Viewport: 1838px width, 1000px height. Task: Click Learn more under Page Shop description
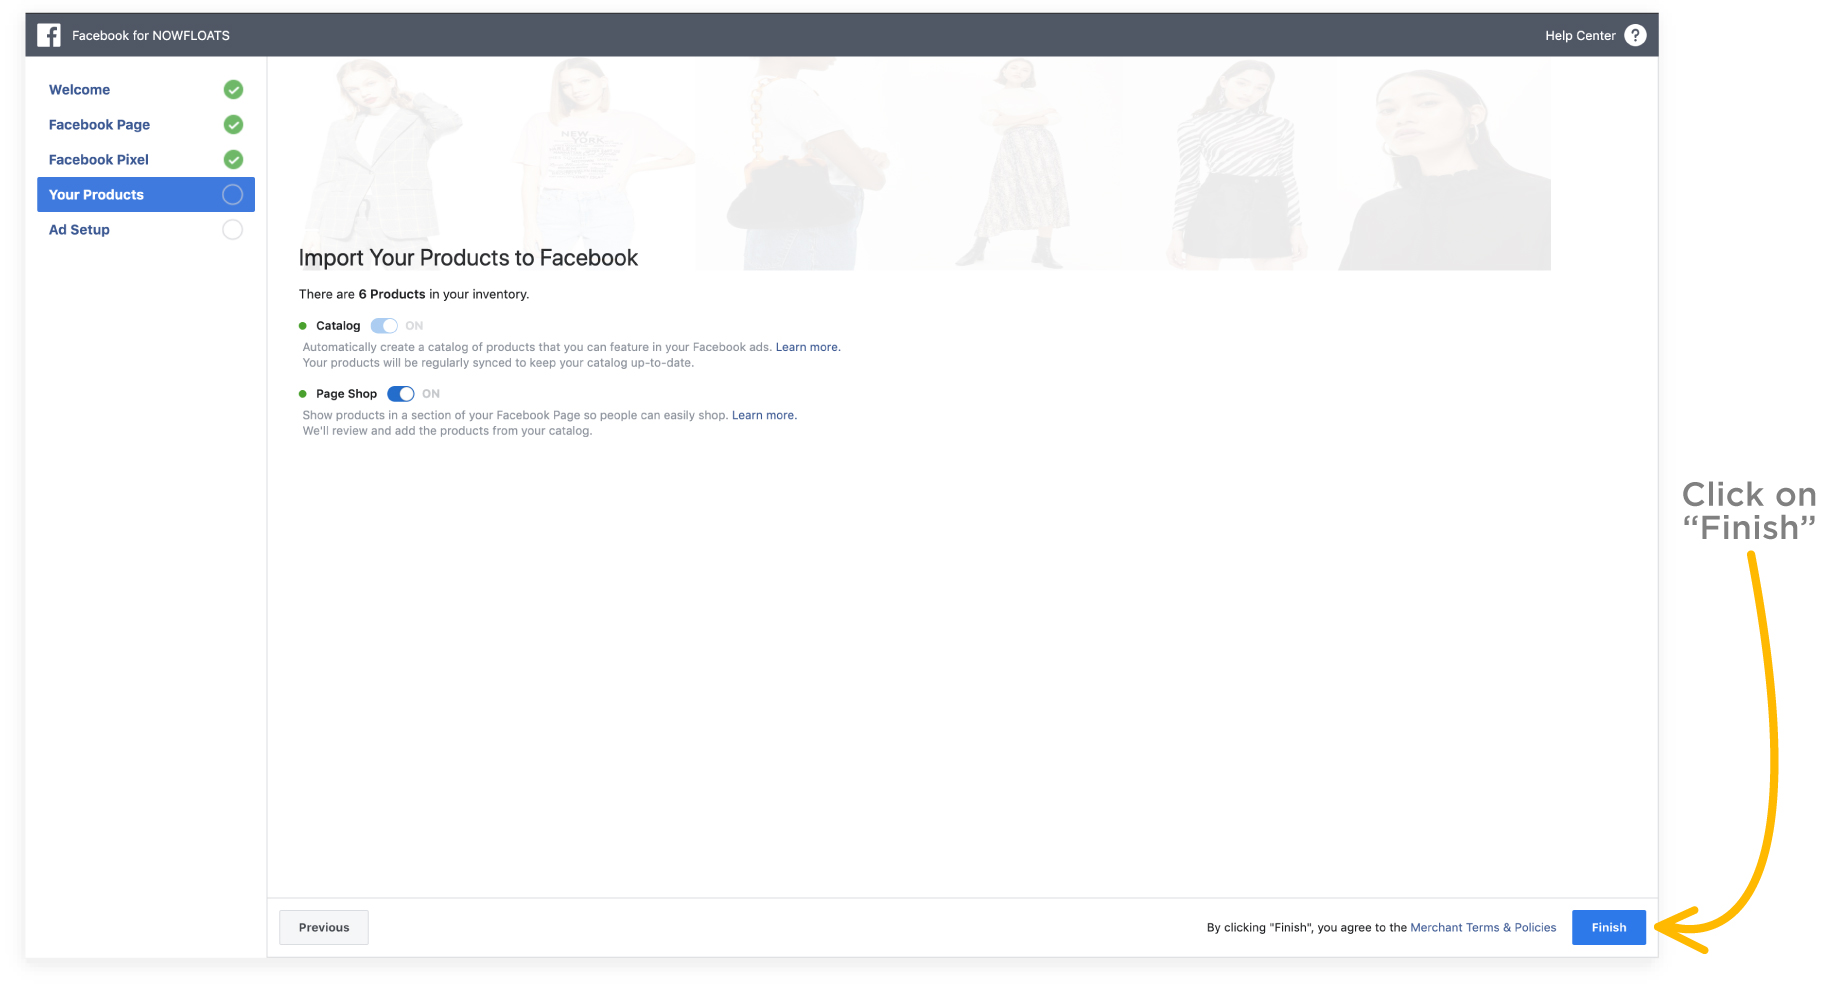[764, 416]
